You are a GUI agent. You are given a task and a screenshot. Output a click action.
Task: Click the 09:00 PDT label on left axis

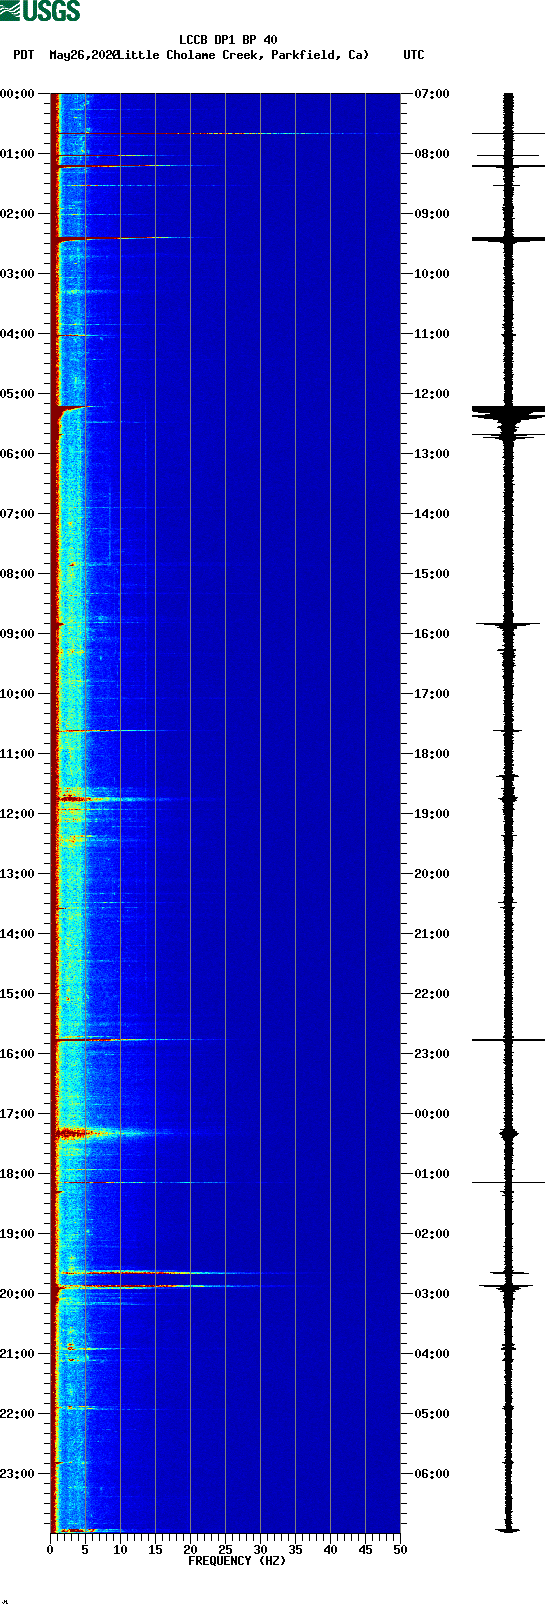18,634
